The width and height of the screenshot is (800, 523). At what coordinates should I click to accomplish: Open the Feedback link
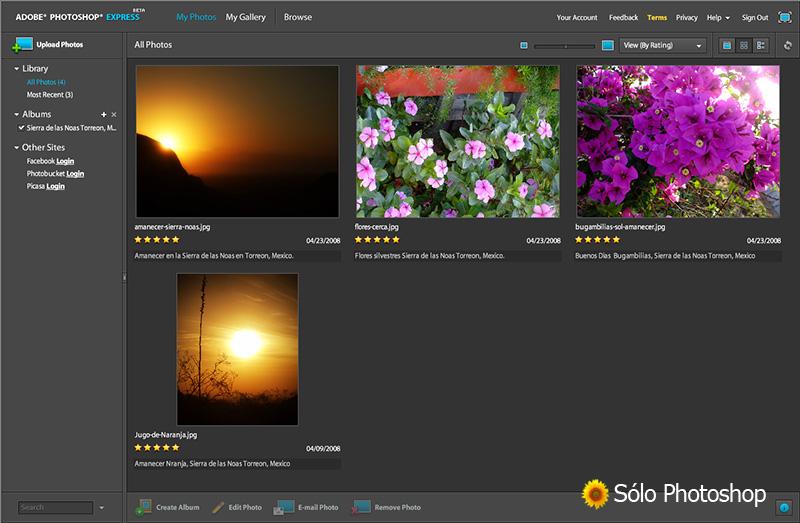(623, 17)
